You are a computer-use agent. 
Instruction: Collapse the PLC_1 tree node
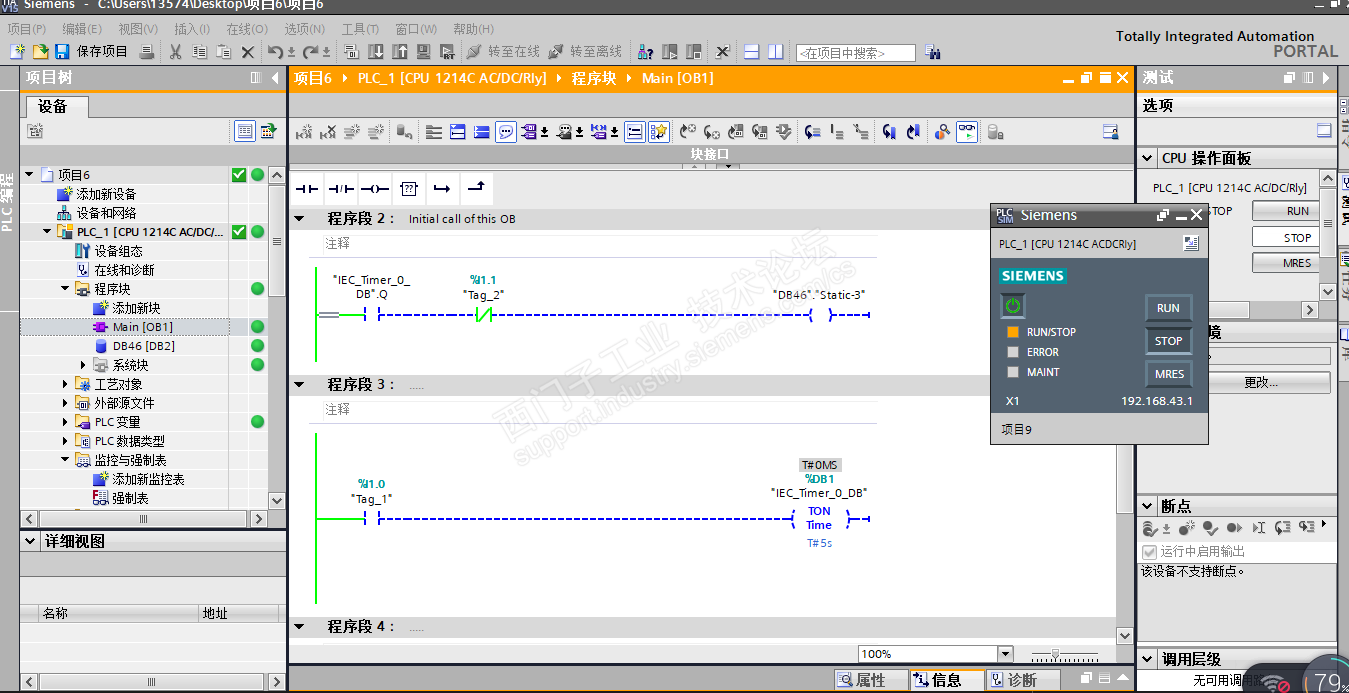tap(47, 232)
